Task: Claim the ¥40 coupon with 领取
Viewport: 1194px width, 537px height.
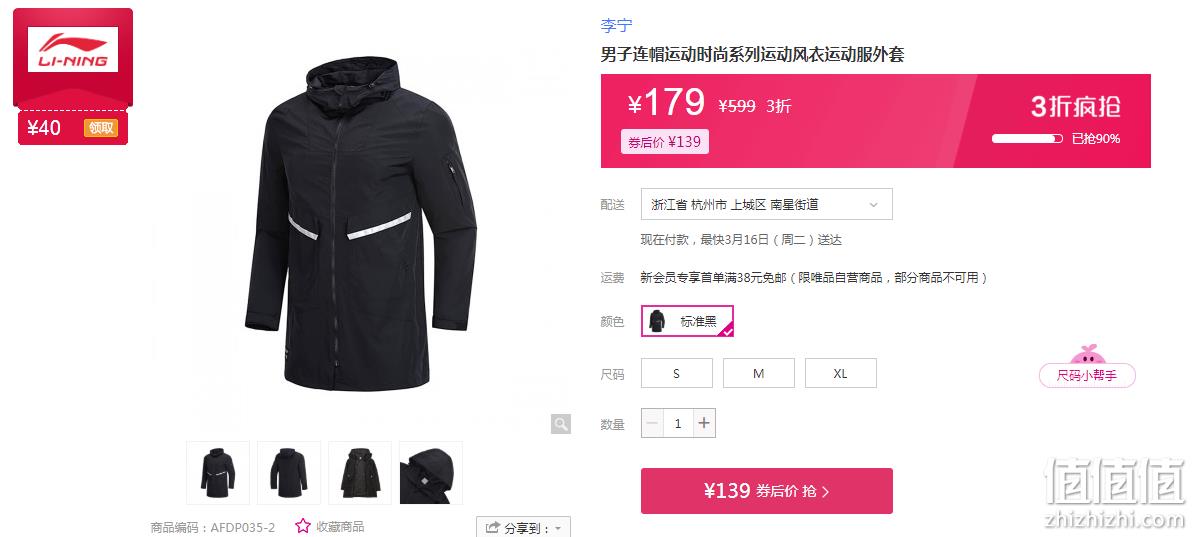Action: pyautogui.click(x=101, y=128)
